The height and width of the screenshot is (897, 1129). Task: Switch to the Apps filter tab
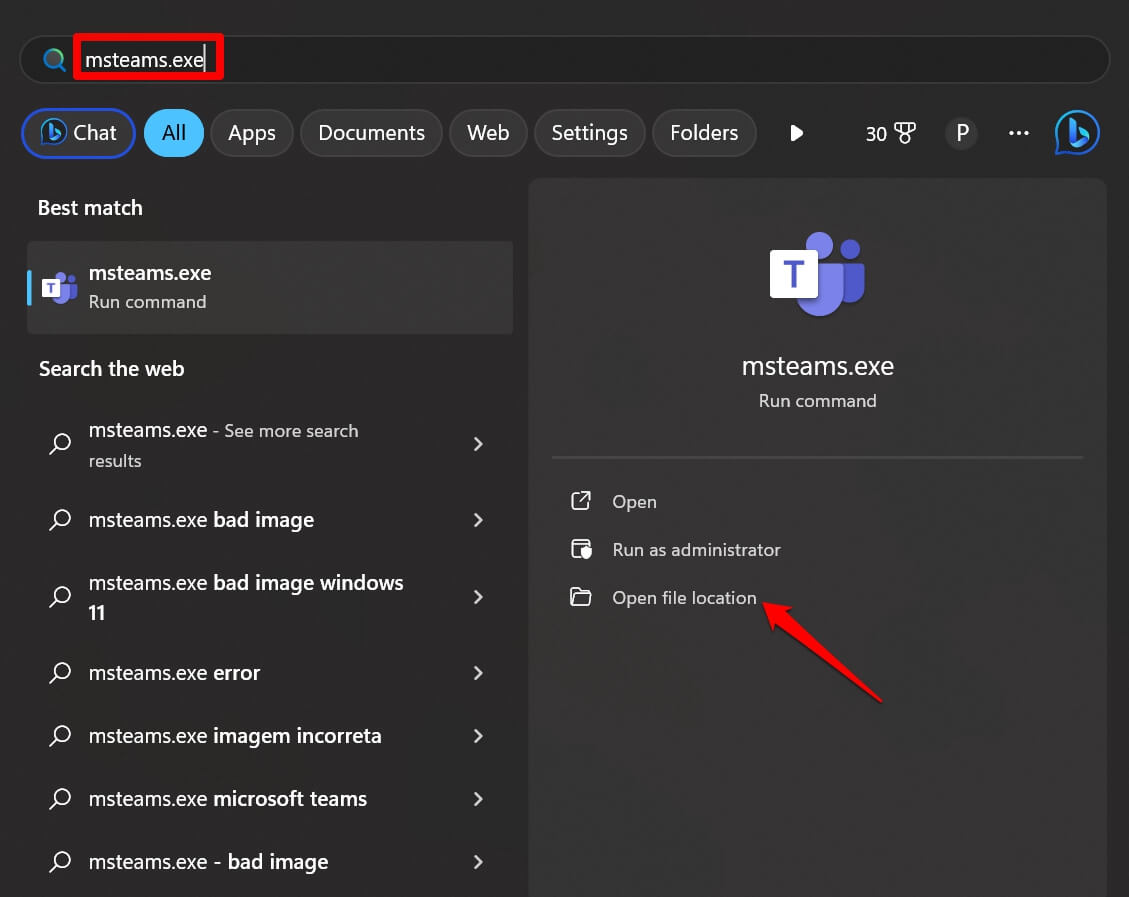(x=251, y=132)
